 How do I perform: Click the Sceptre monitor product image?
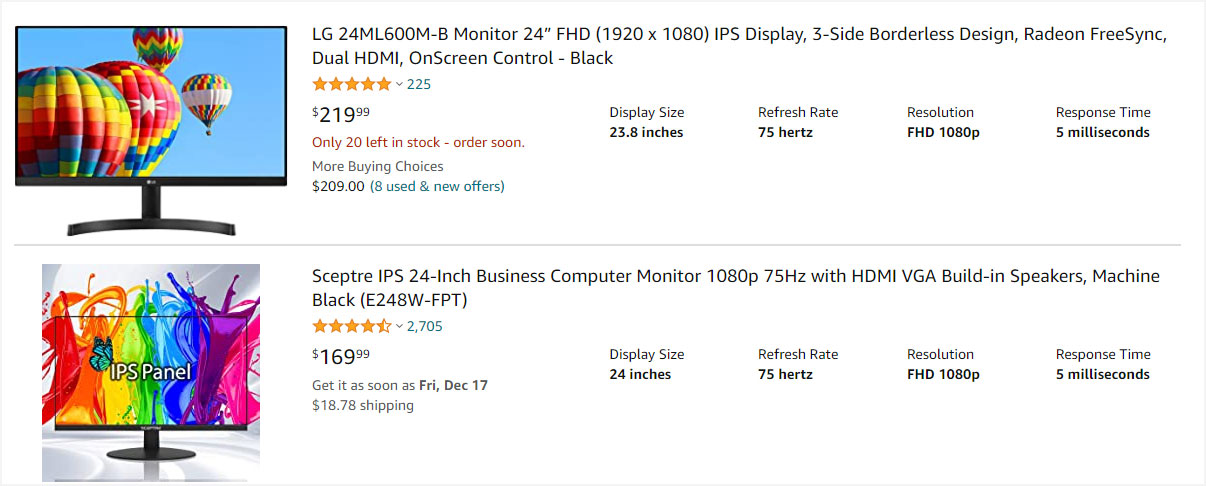[151, 373]
